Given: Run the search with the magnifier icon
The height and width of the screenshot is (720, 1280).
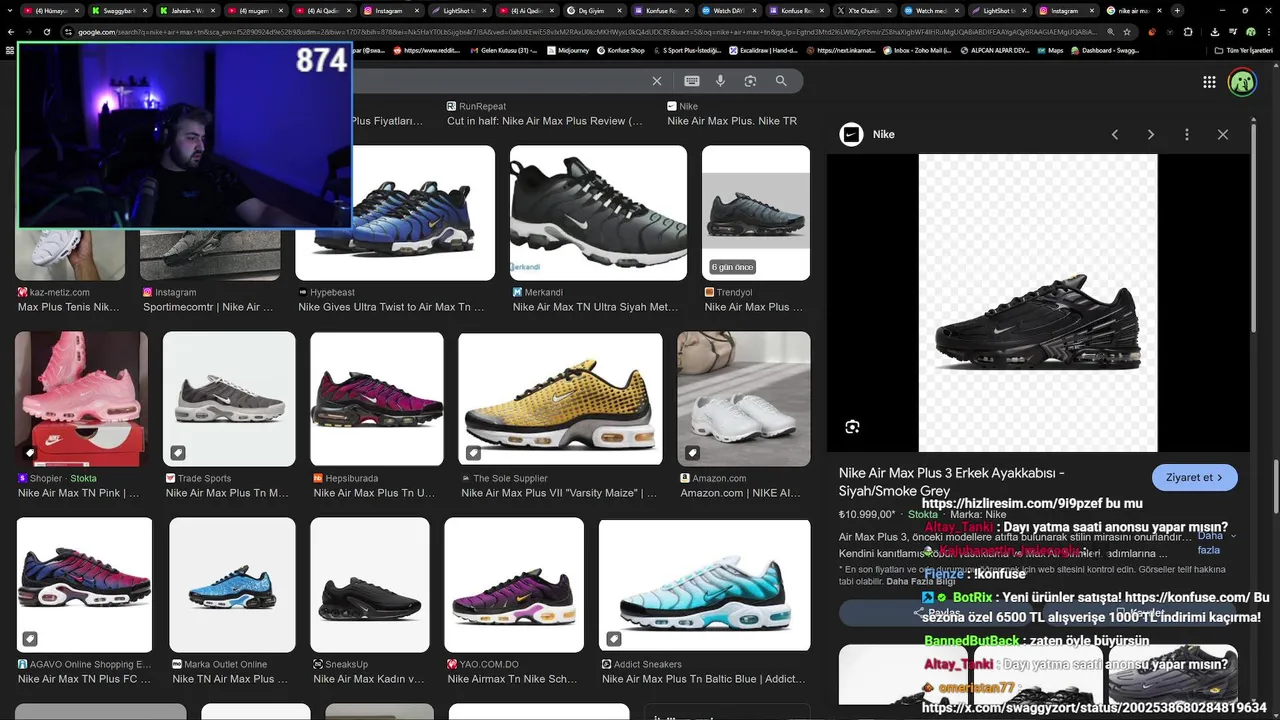Looking at the screenshot, I should [x=781, y=81].
